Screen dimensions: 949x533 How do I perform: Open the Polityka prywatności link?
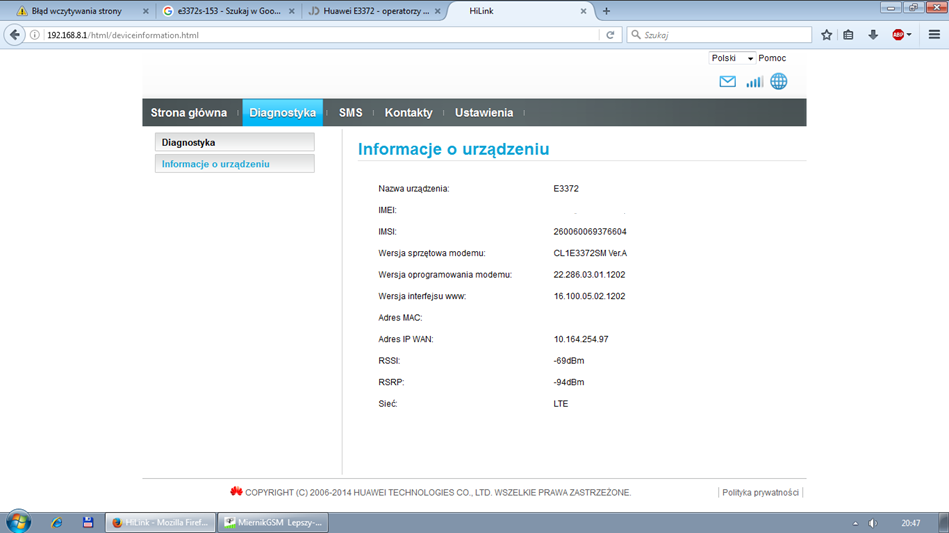tap(760, 493)
